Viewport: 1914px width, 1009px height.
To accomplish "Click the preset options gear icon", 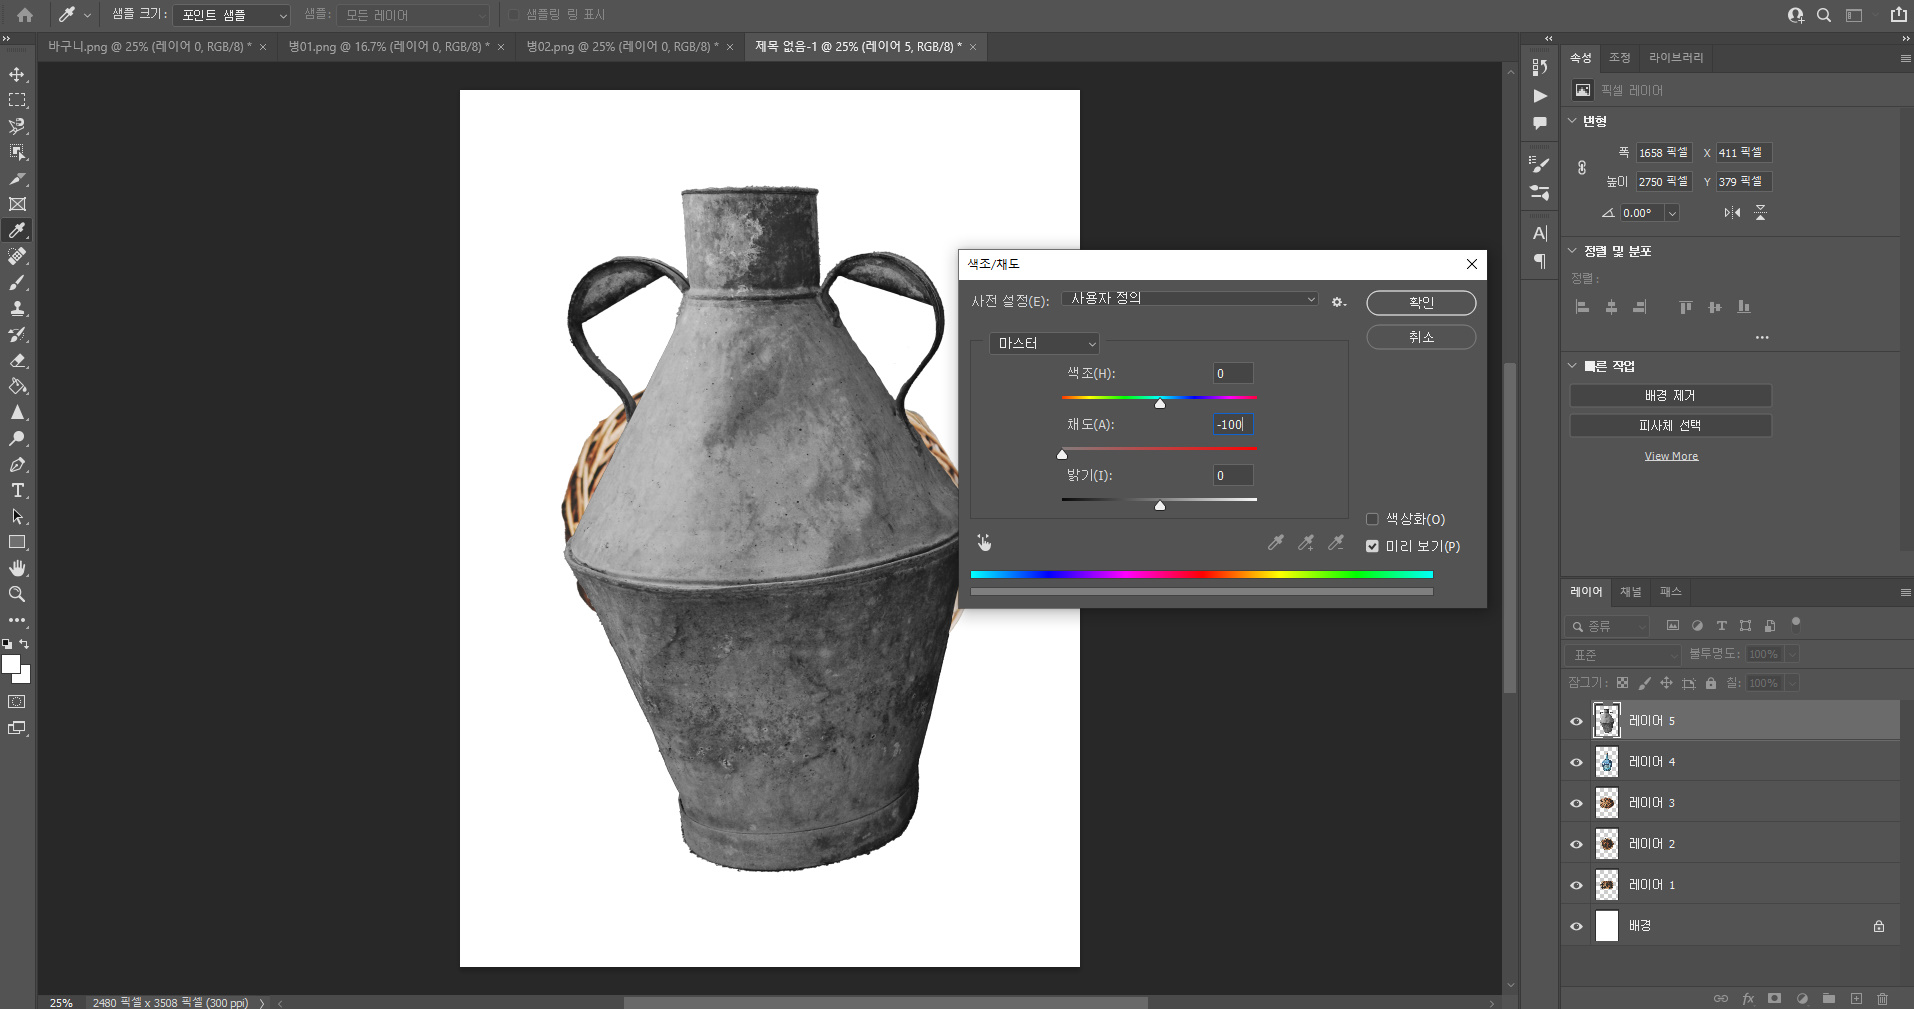I will click(1338, 302).
